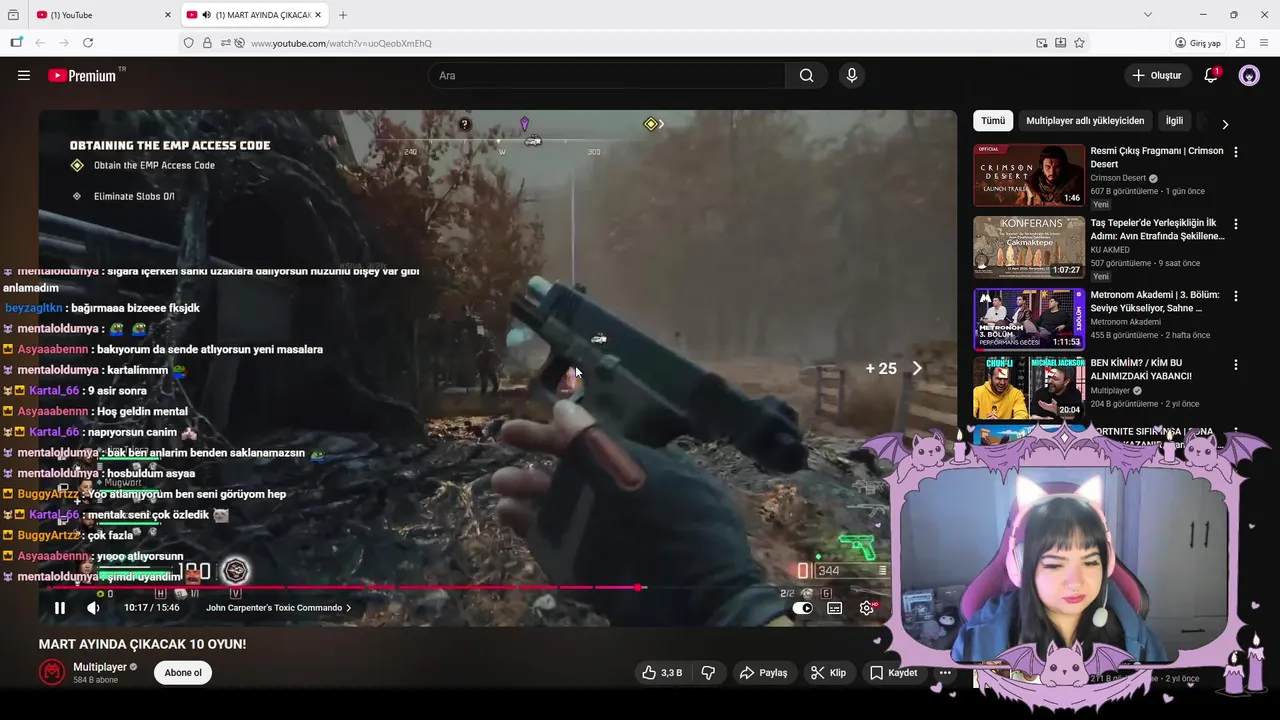Screen dimensions: 1280x720
Task: Open the Crimson Desert trailer thumbnail
Action: click(1029, 175)
